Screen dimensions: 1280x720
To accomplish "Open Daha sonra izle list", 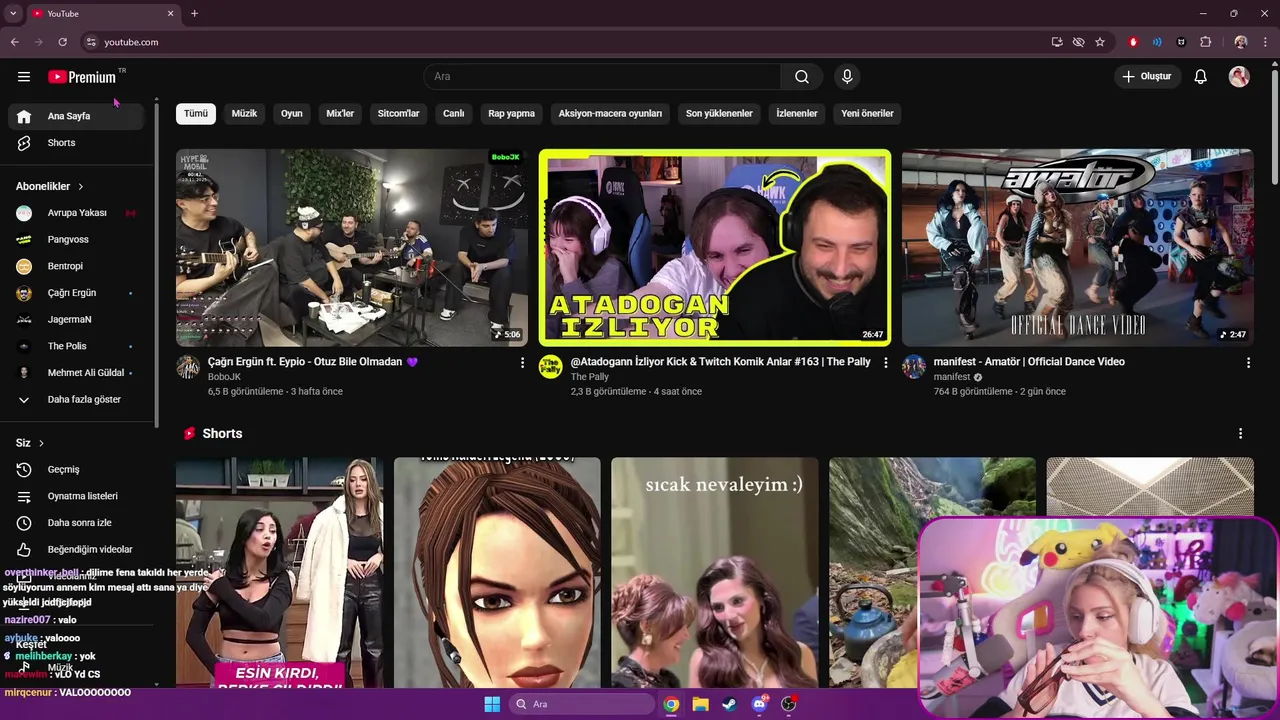I will point(76,523).
